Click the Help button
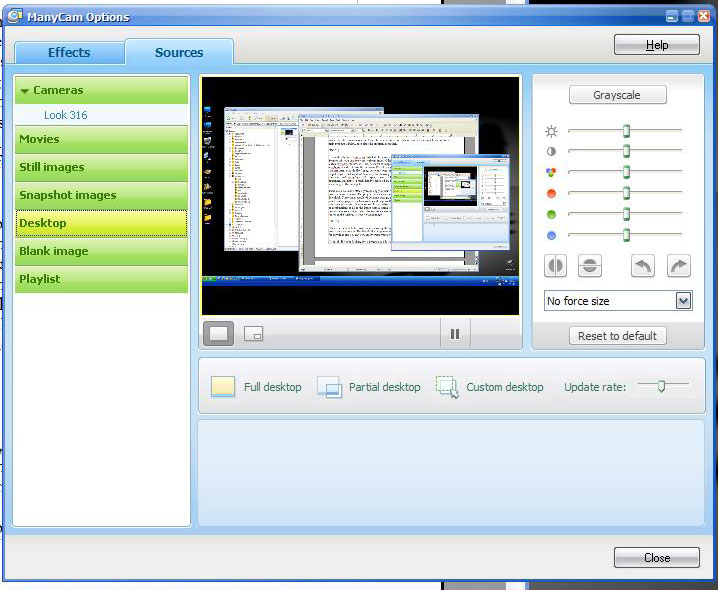Screen dimensions: 718x590 click(656, 45)
